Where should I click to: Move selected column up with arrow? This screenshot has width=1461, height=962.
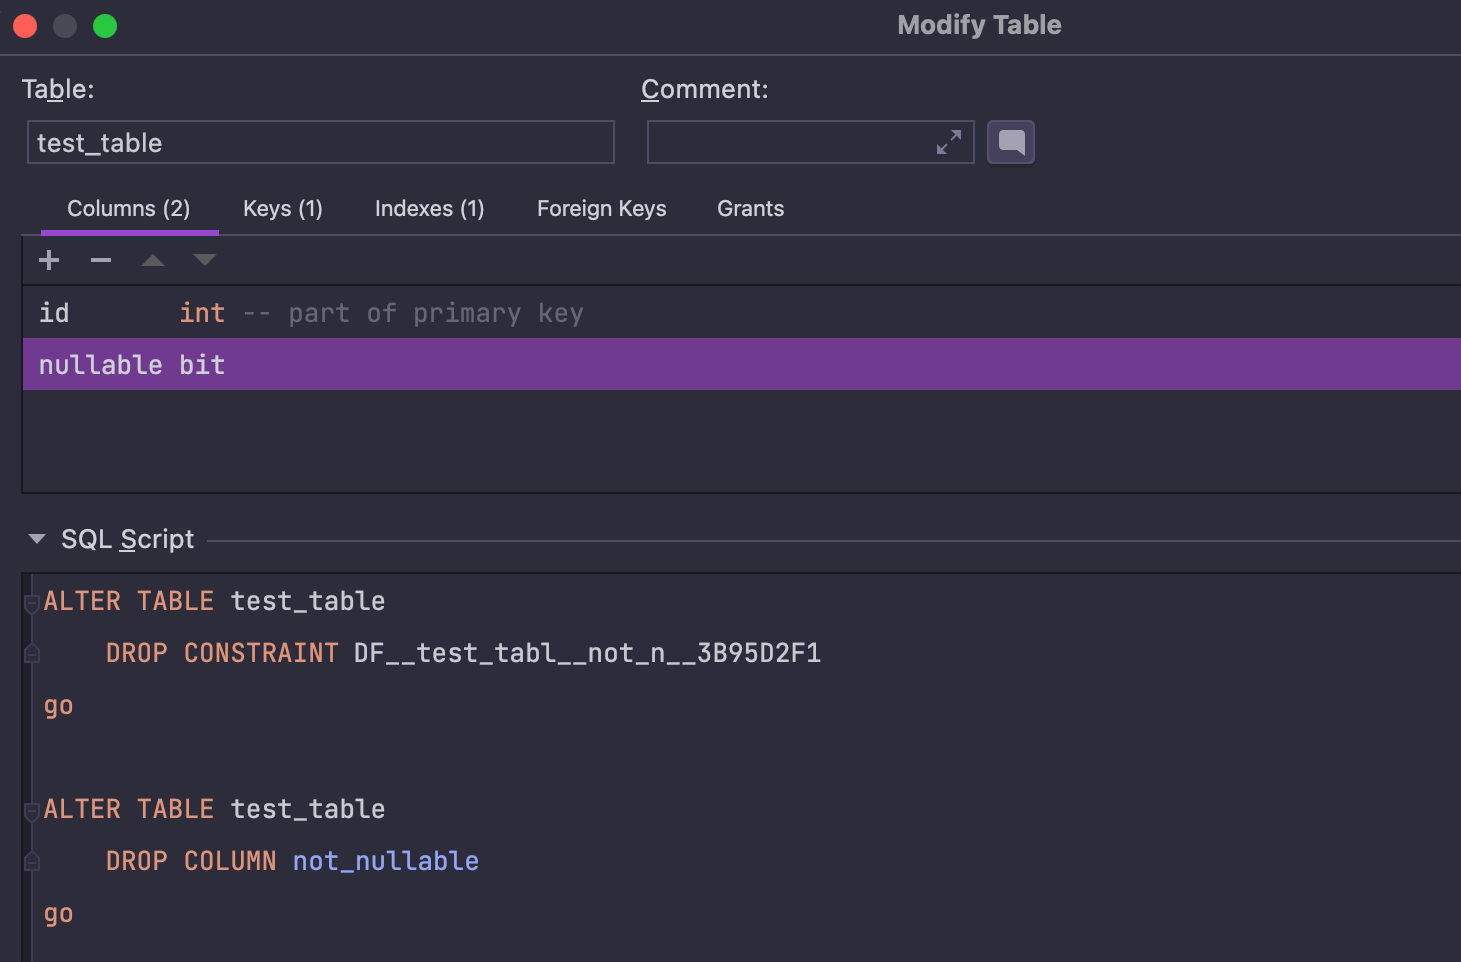point(153,261)
